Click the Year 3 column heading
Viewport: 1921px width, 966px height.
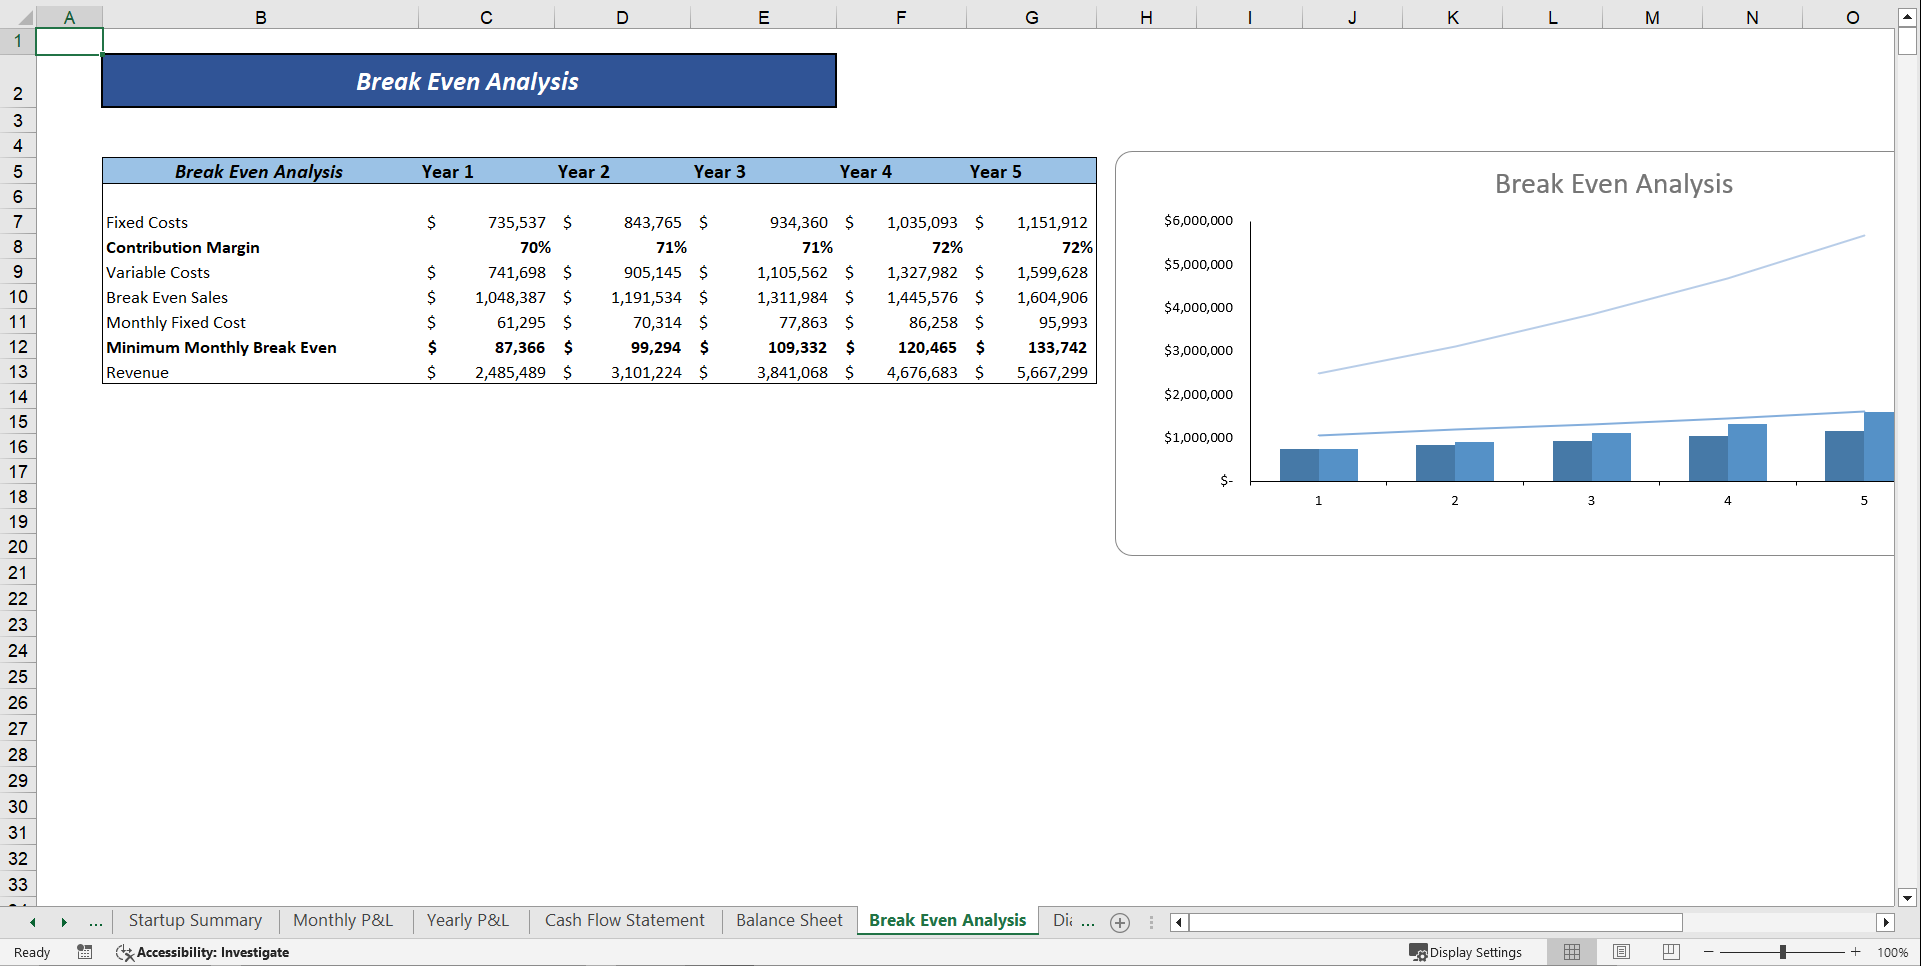(719, 172)
